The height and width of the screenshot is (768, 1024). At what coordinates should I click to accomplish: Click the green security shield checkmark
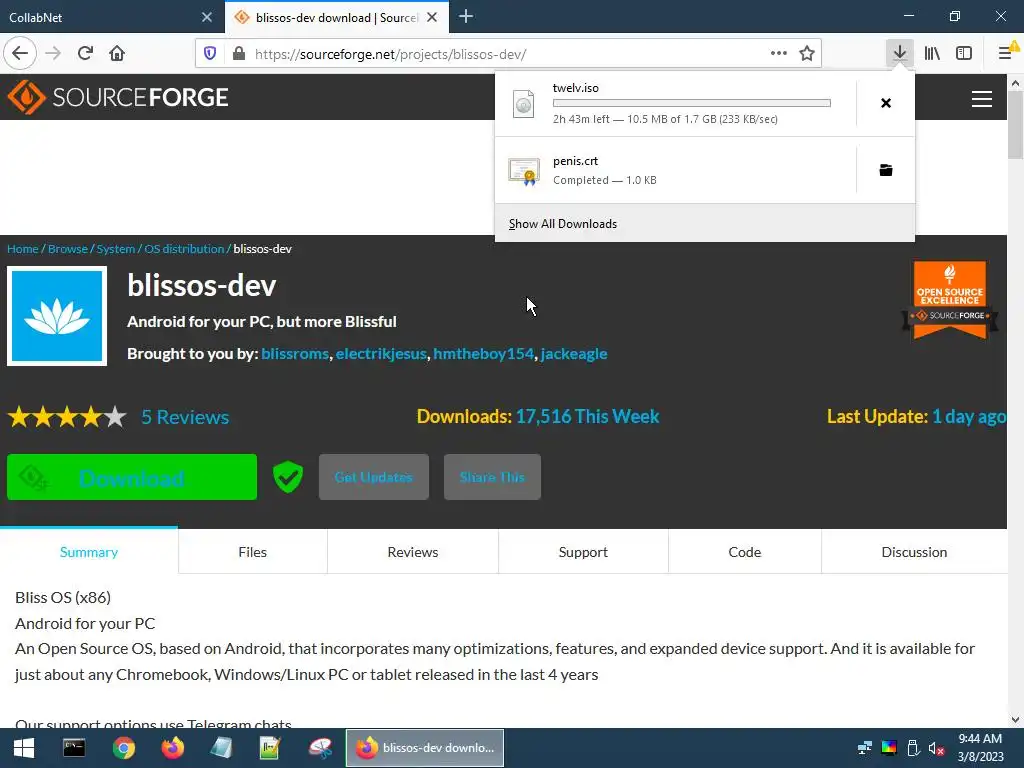[x=287, y=477]
